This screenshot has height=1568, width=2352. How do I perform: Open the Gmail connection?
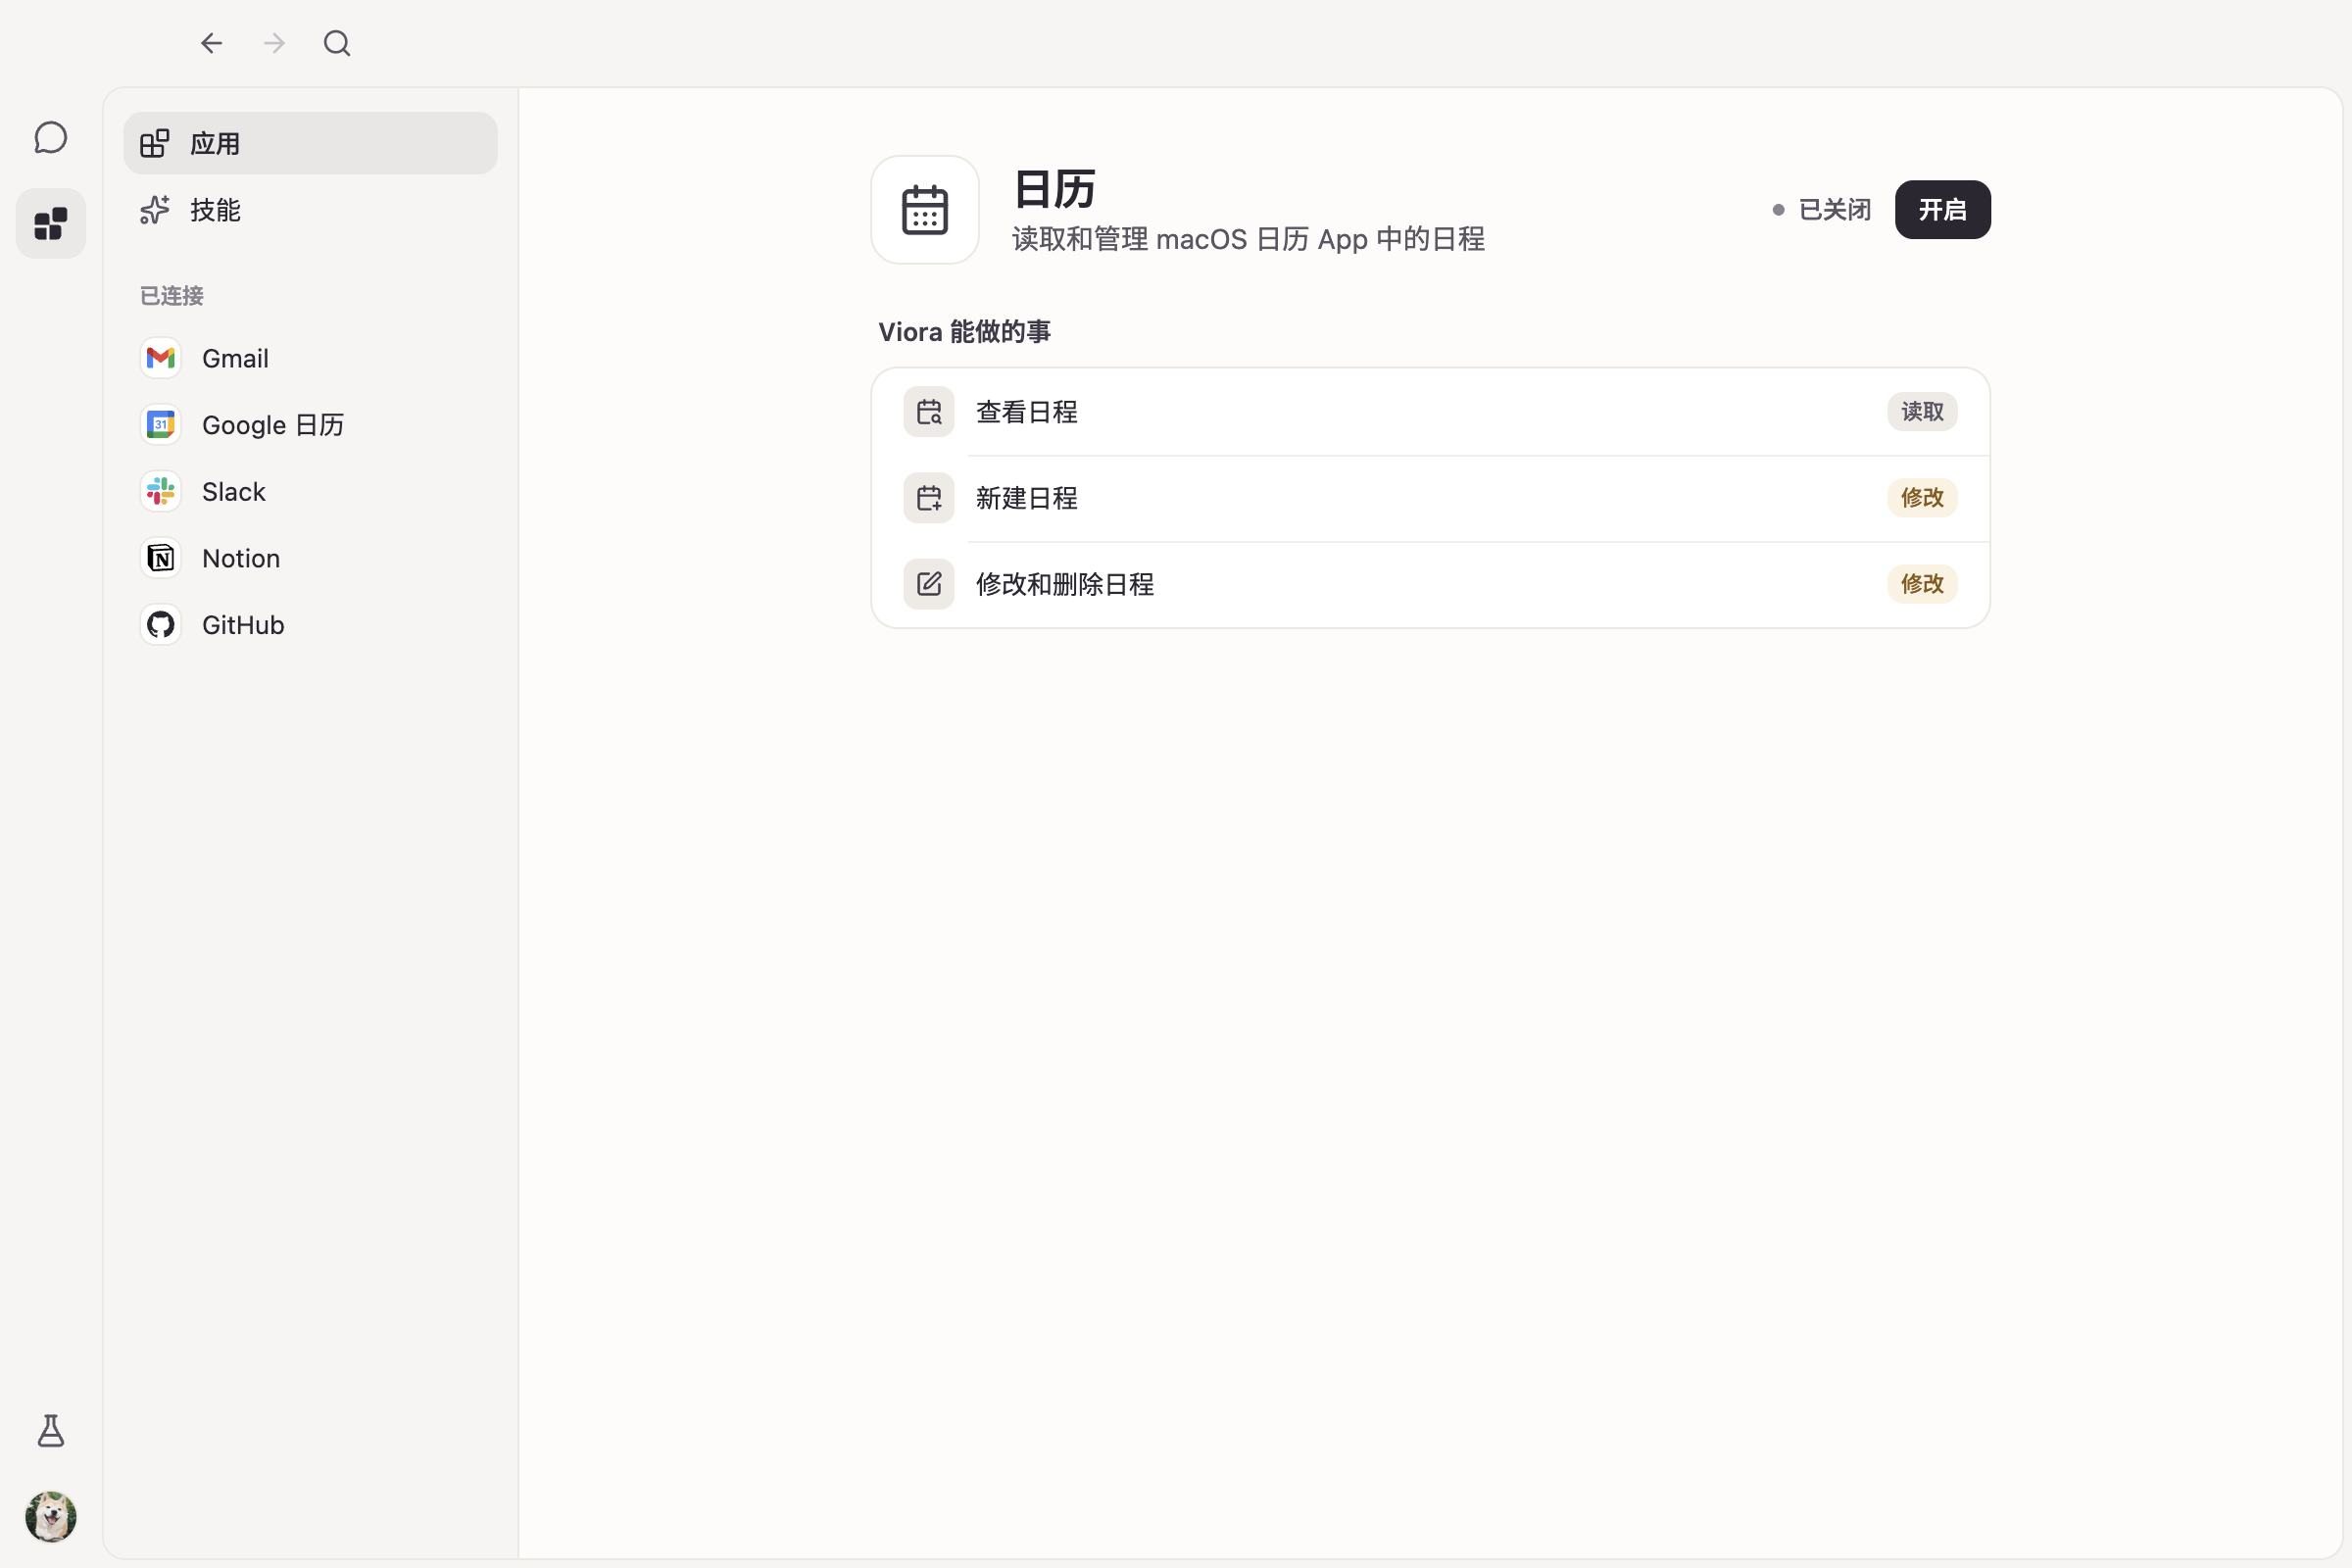pos(310,358)
